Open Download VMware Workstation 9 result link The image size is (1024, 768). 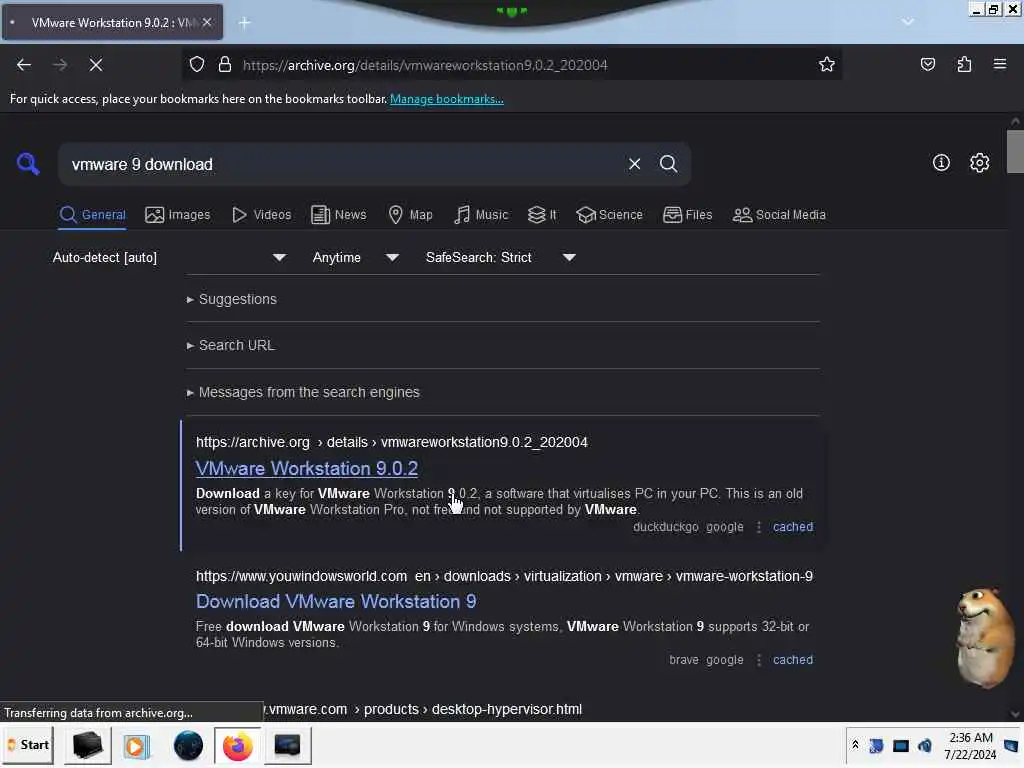336,602
